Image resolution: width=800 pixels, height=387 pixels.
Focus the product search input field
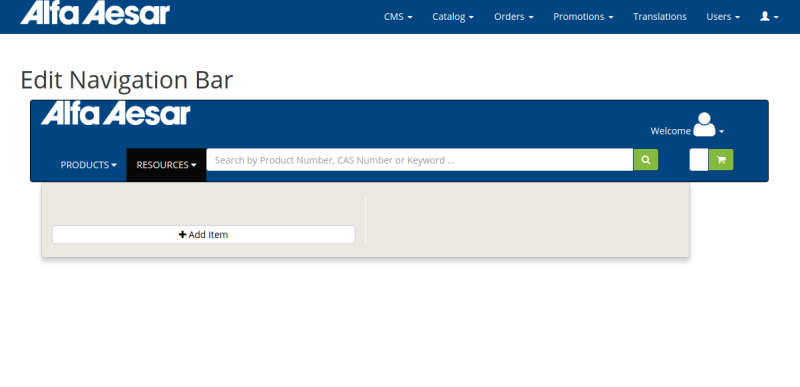[419, 160]
